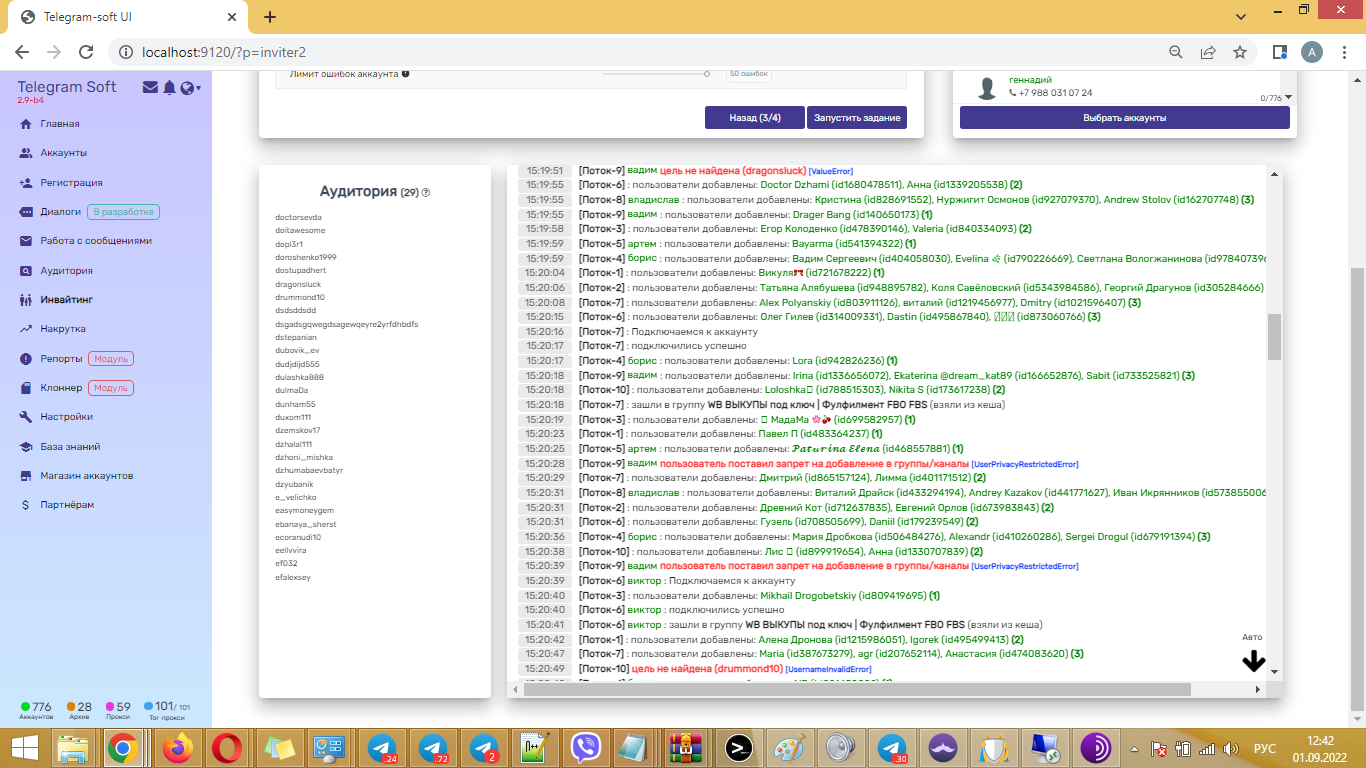Toggle the Авто auto-scroll down arrow
The height and width of the screenshot is (768, 1366).
pos(1253,661)
